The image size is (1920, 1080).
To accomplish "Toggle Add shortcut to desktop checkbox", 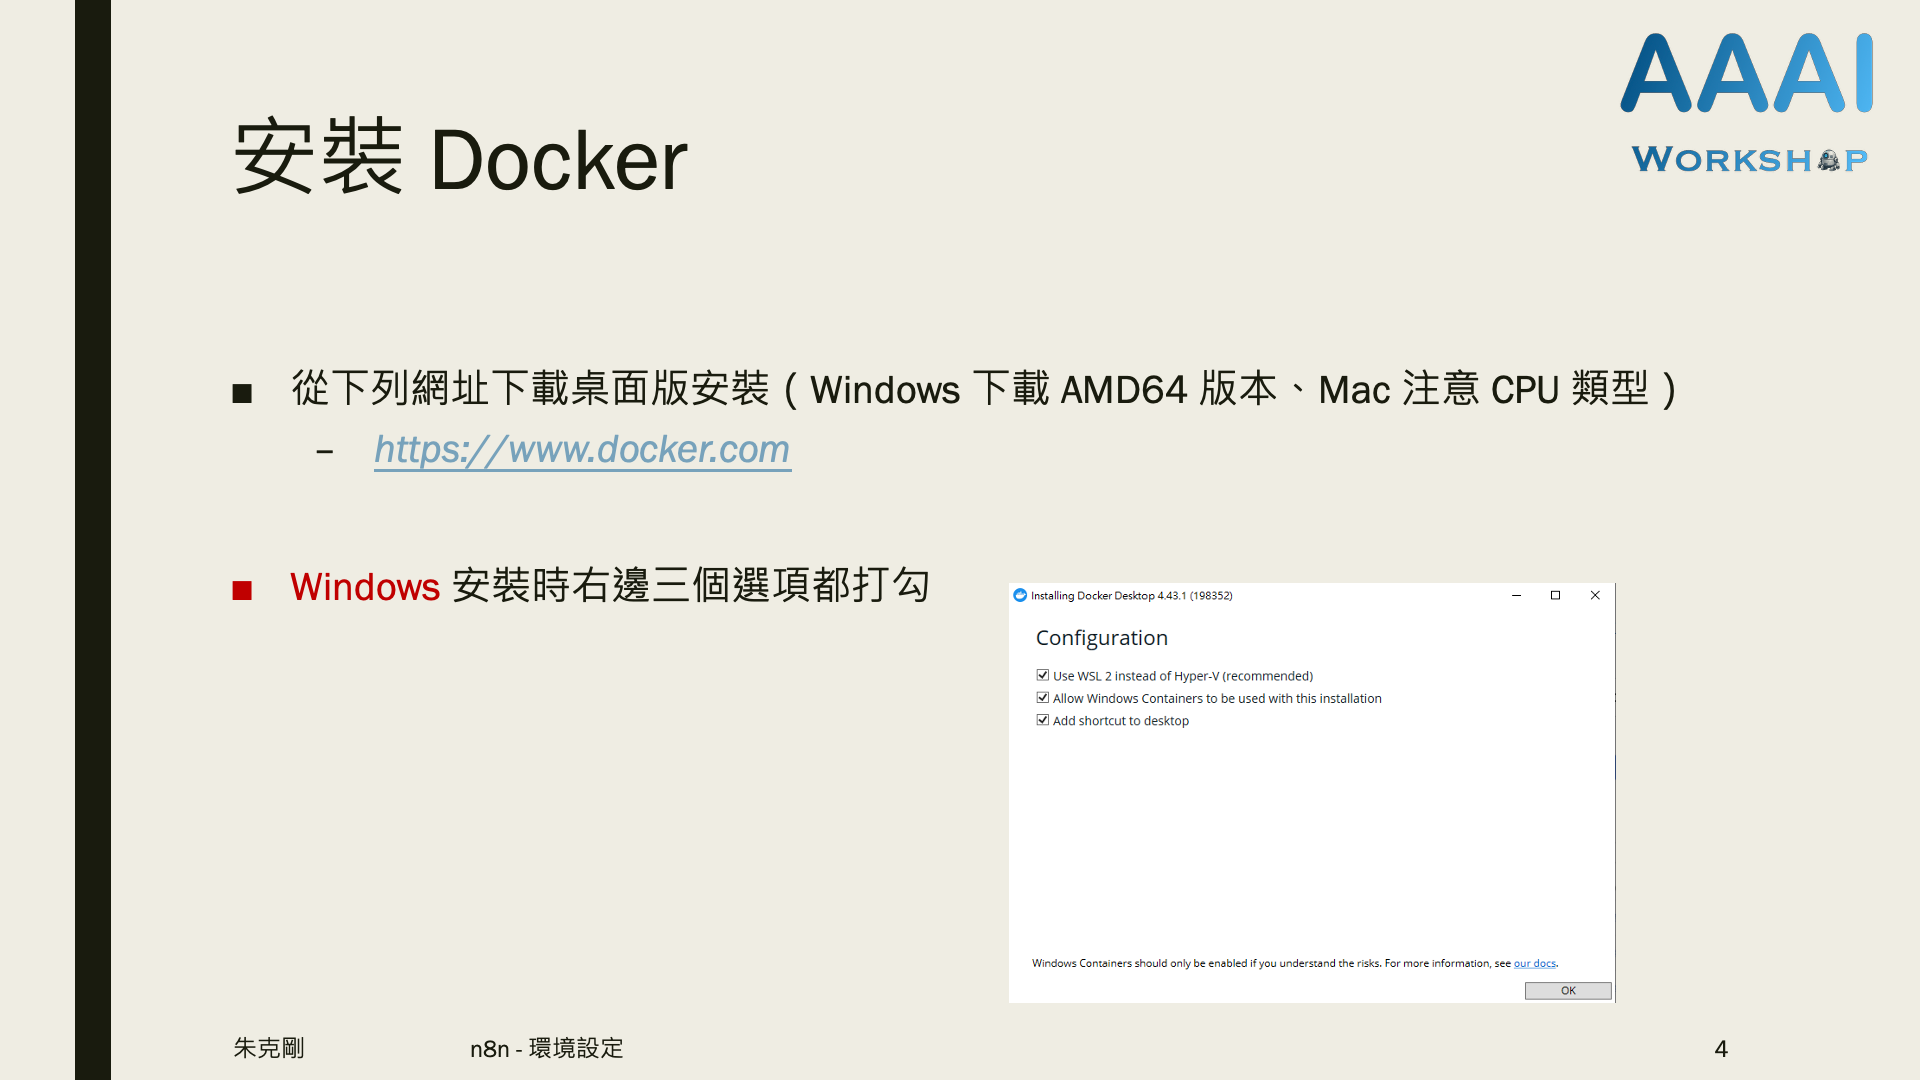I will pyautogui.click(x=1043, y=720).
